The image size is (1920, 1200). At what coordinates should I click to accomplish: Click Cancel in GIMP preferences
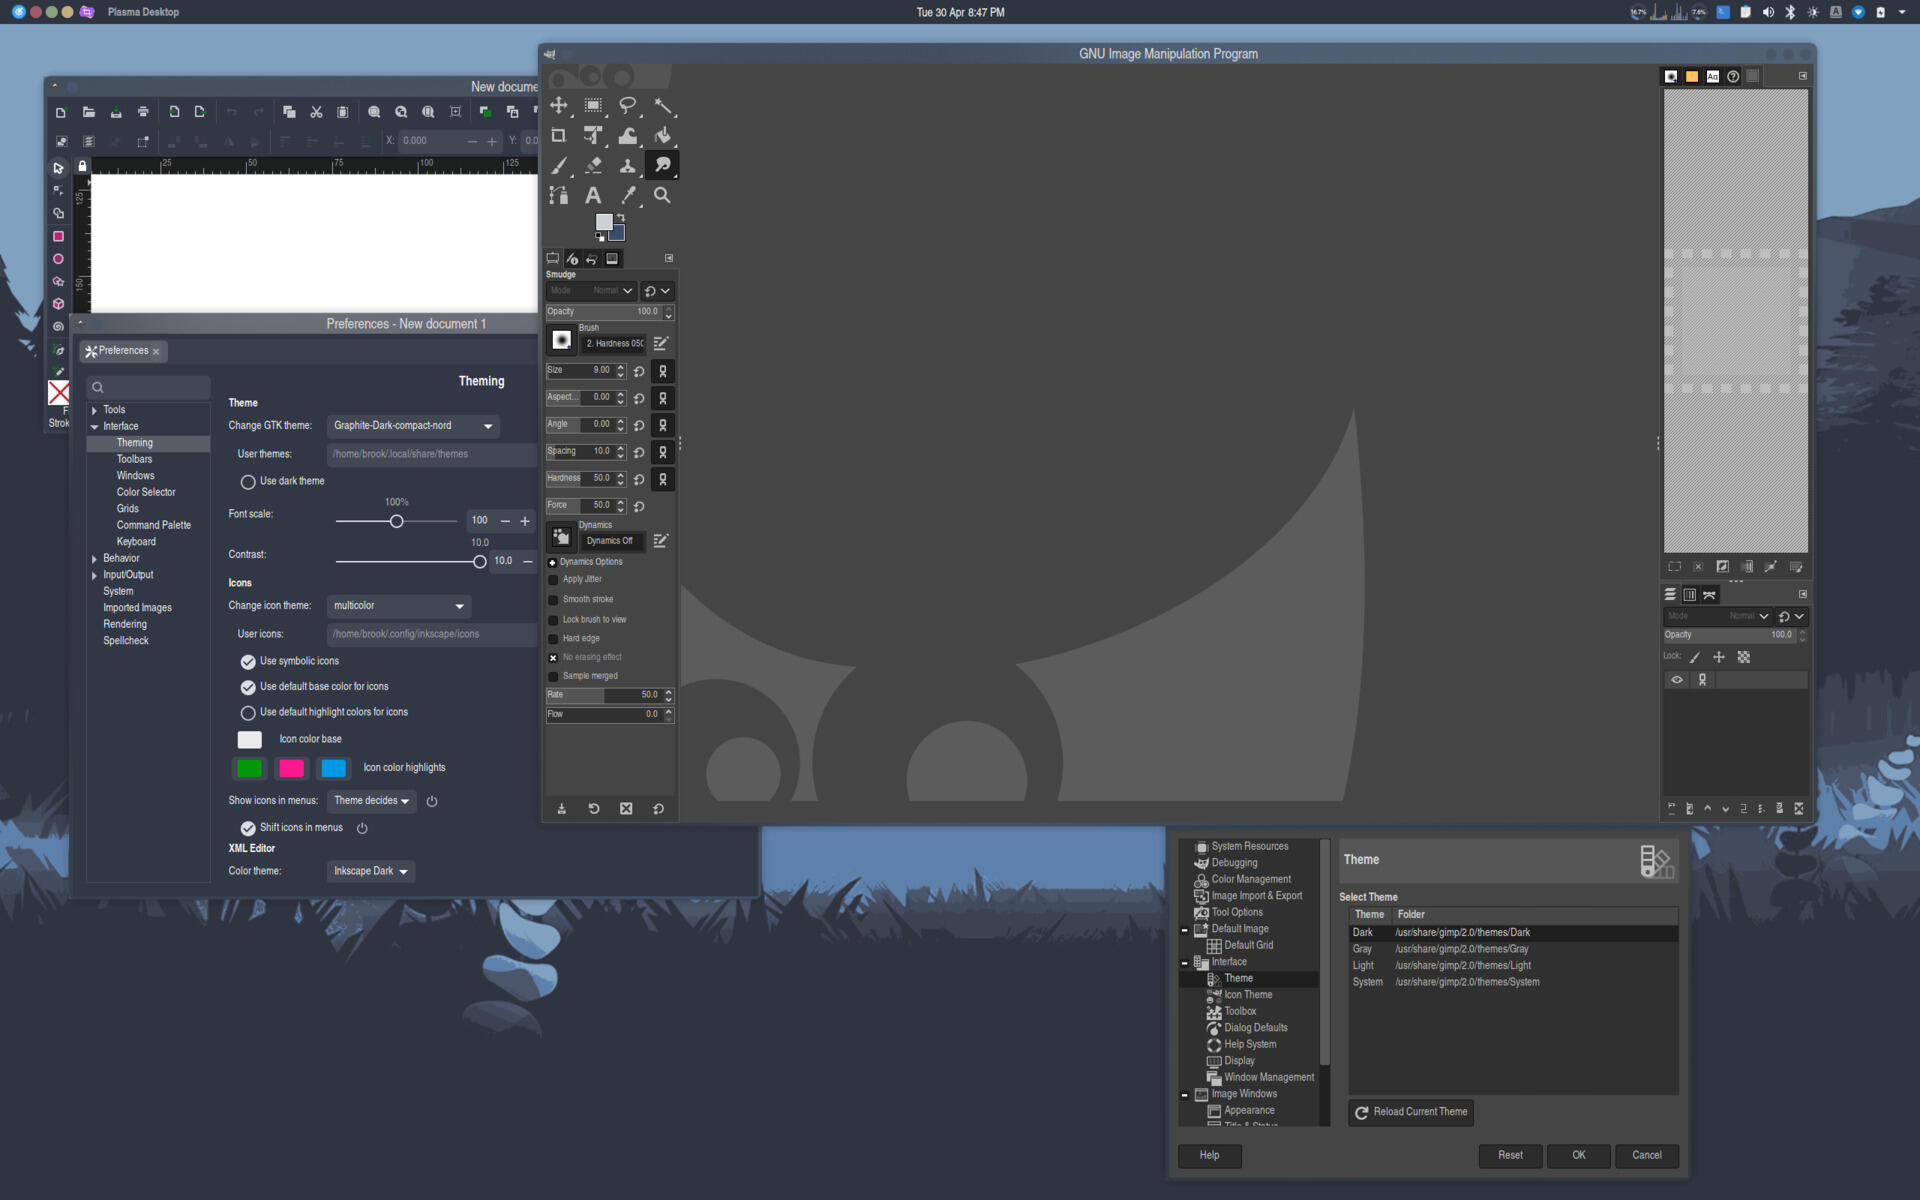1647,1156
